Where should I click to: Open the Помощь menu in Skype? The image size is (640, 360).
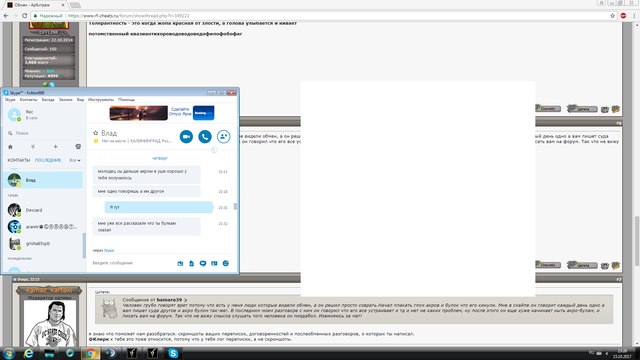127,100
